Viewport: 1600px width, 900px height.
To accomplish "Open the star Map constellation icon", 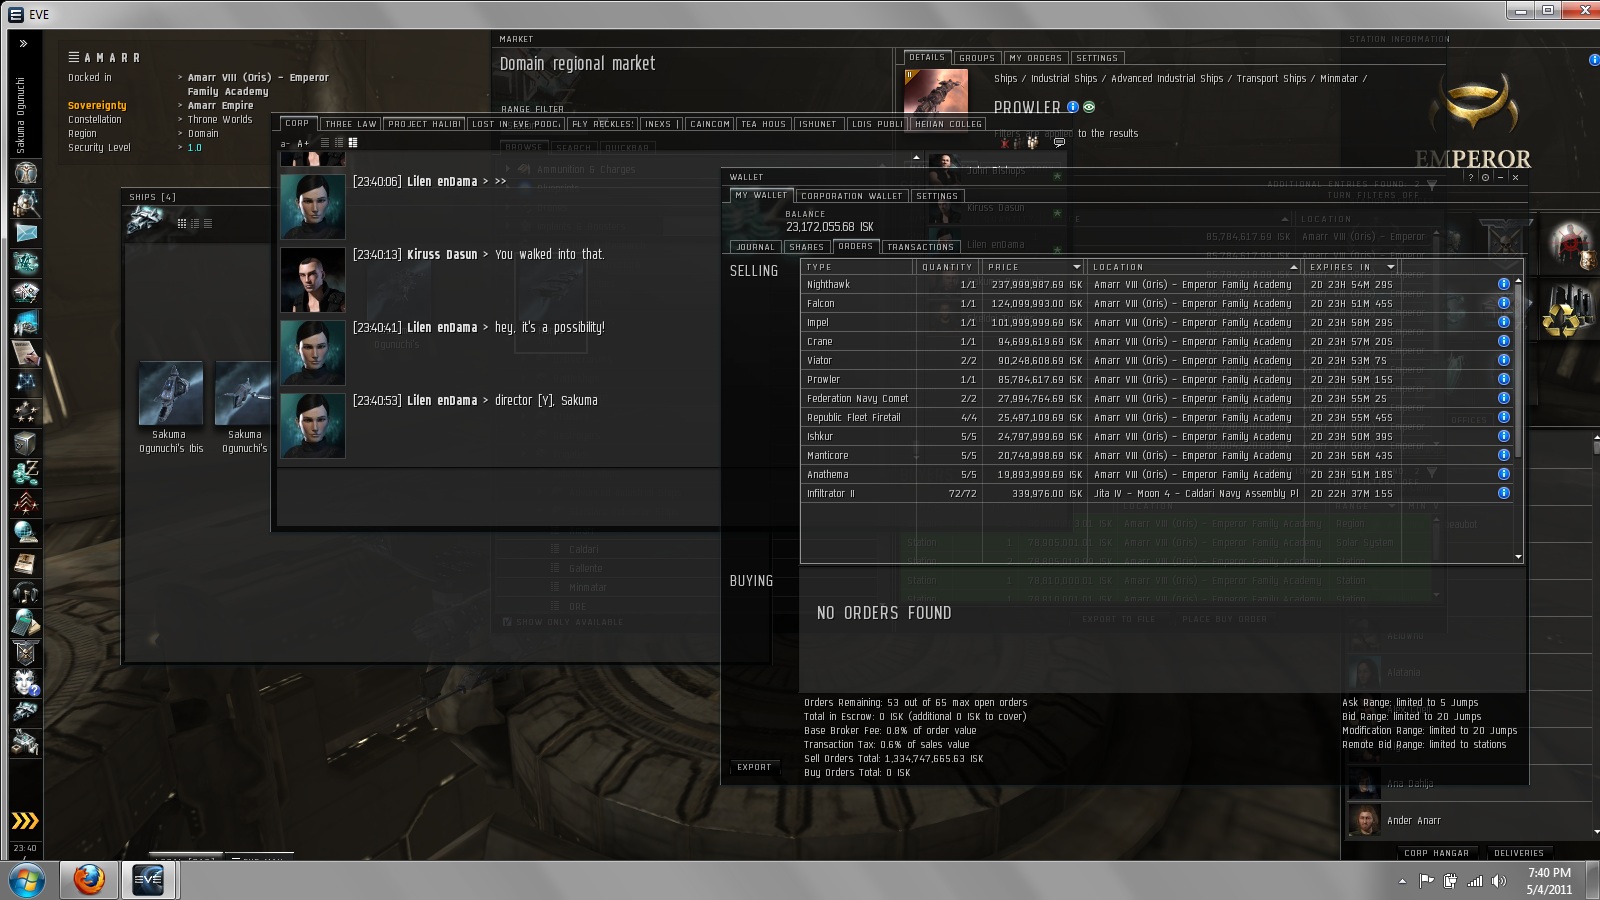I will click(26, 381).
